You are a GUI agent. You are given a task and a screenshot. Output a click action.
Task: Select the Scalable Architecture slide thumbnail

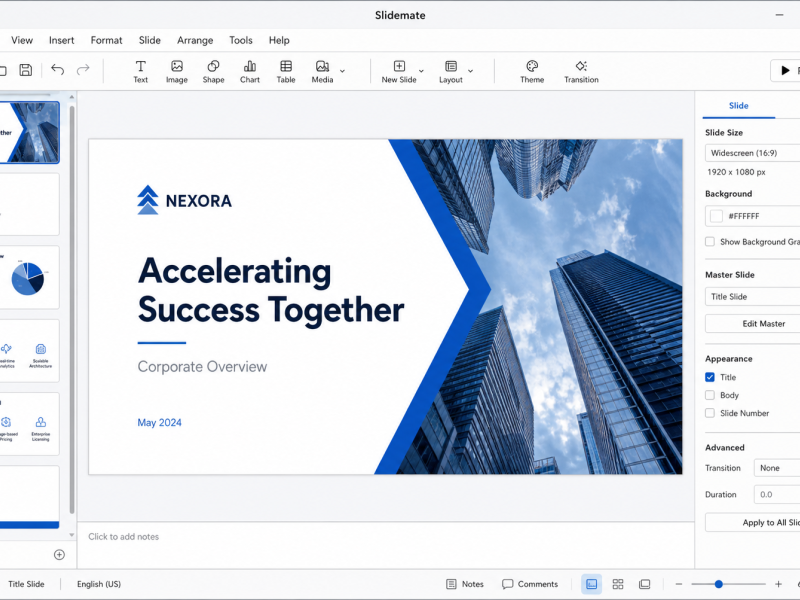click(x=30, y=351)
